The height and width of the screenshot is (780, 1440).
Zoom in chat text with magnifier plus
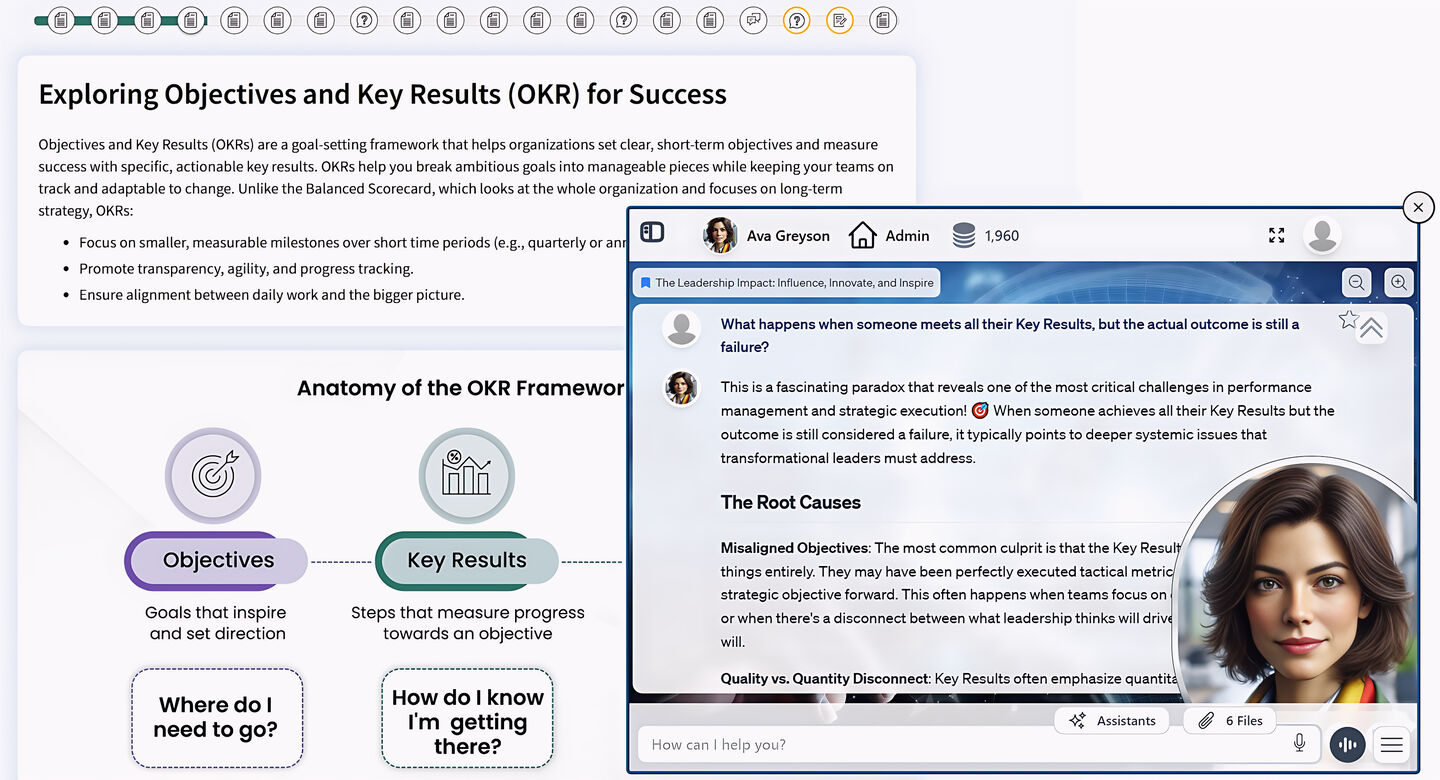click(1399, 283)
